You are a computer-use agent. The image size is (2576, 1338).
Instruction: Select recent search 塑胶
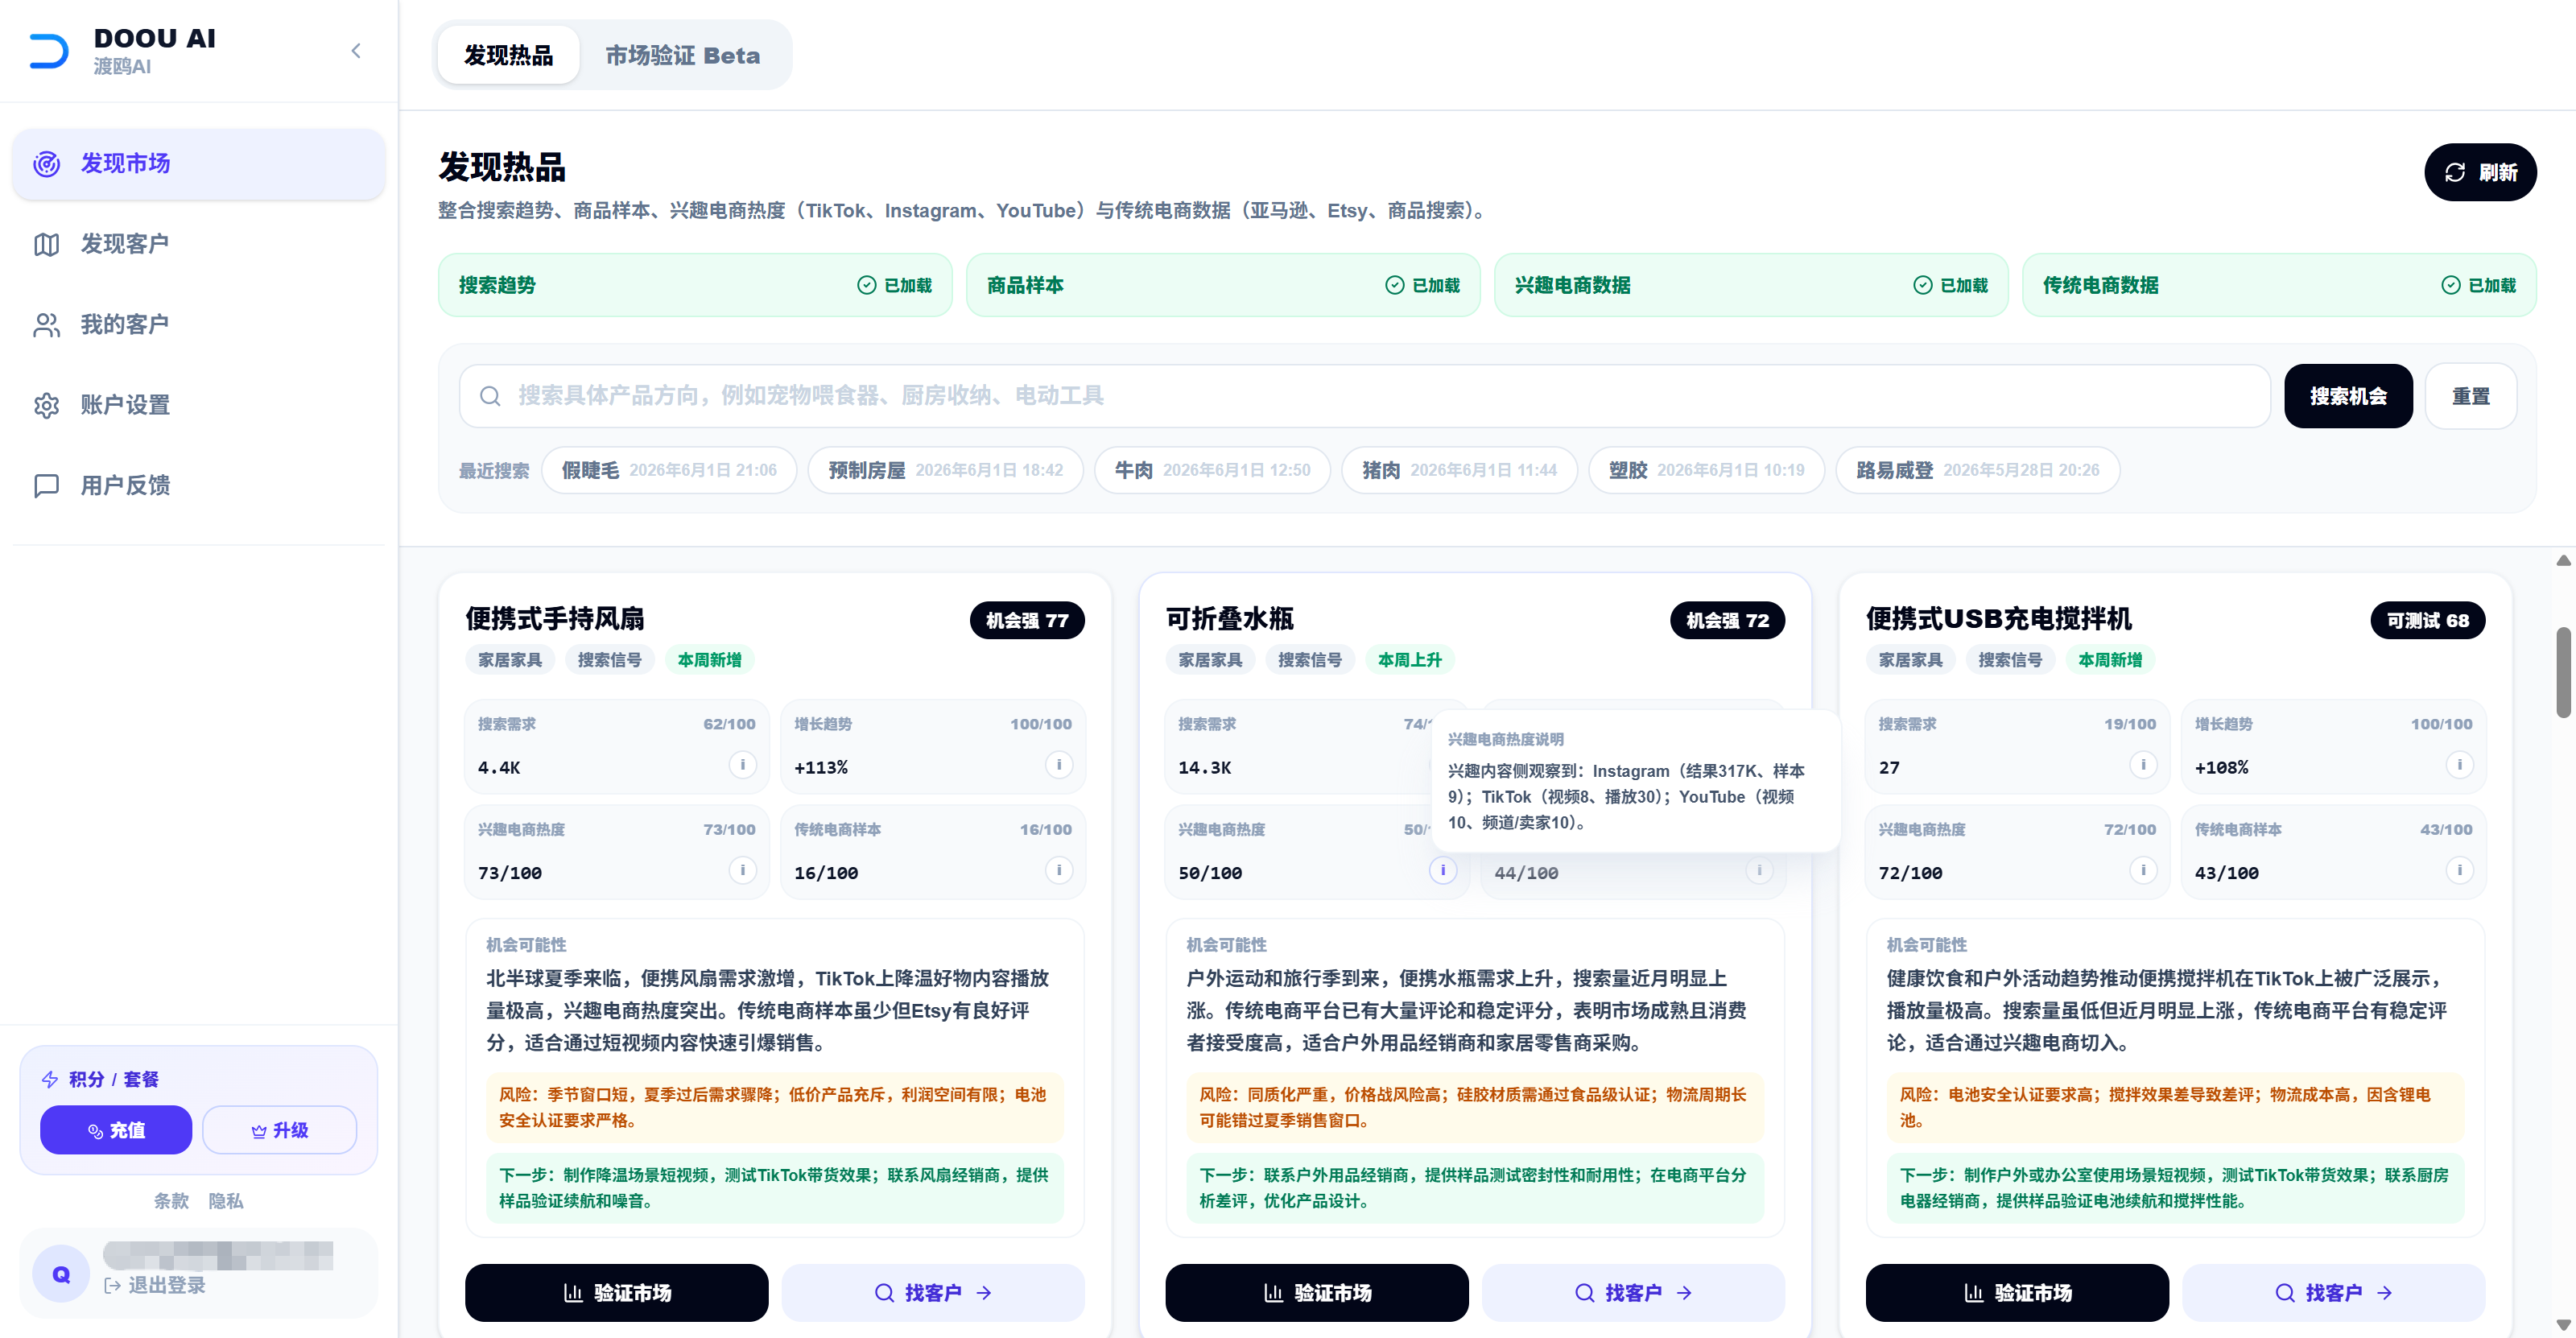coord(1706,470)
